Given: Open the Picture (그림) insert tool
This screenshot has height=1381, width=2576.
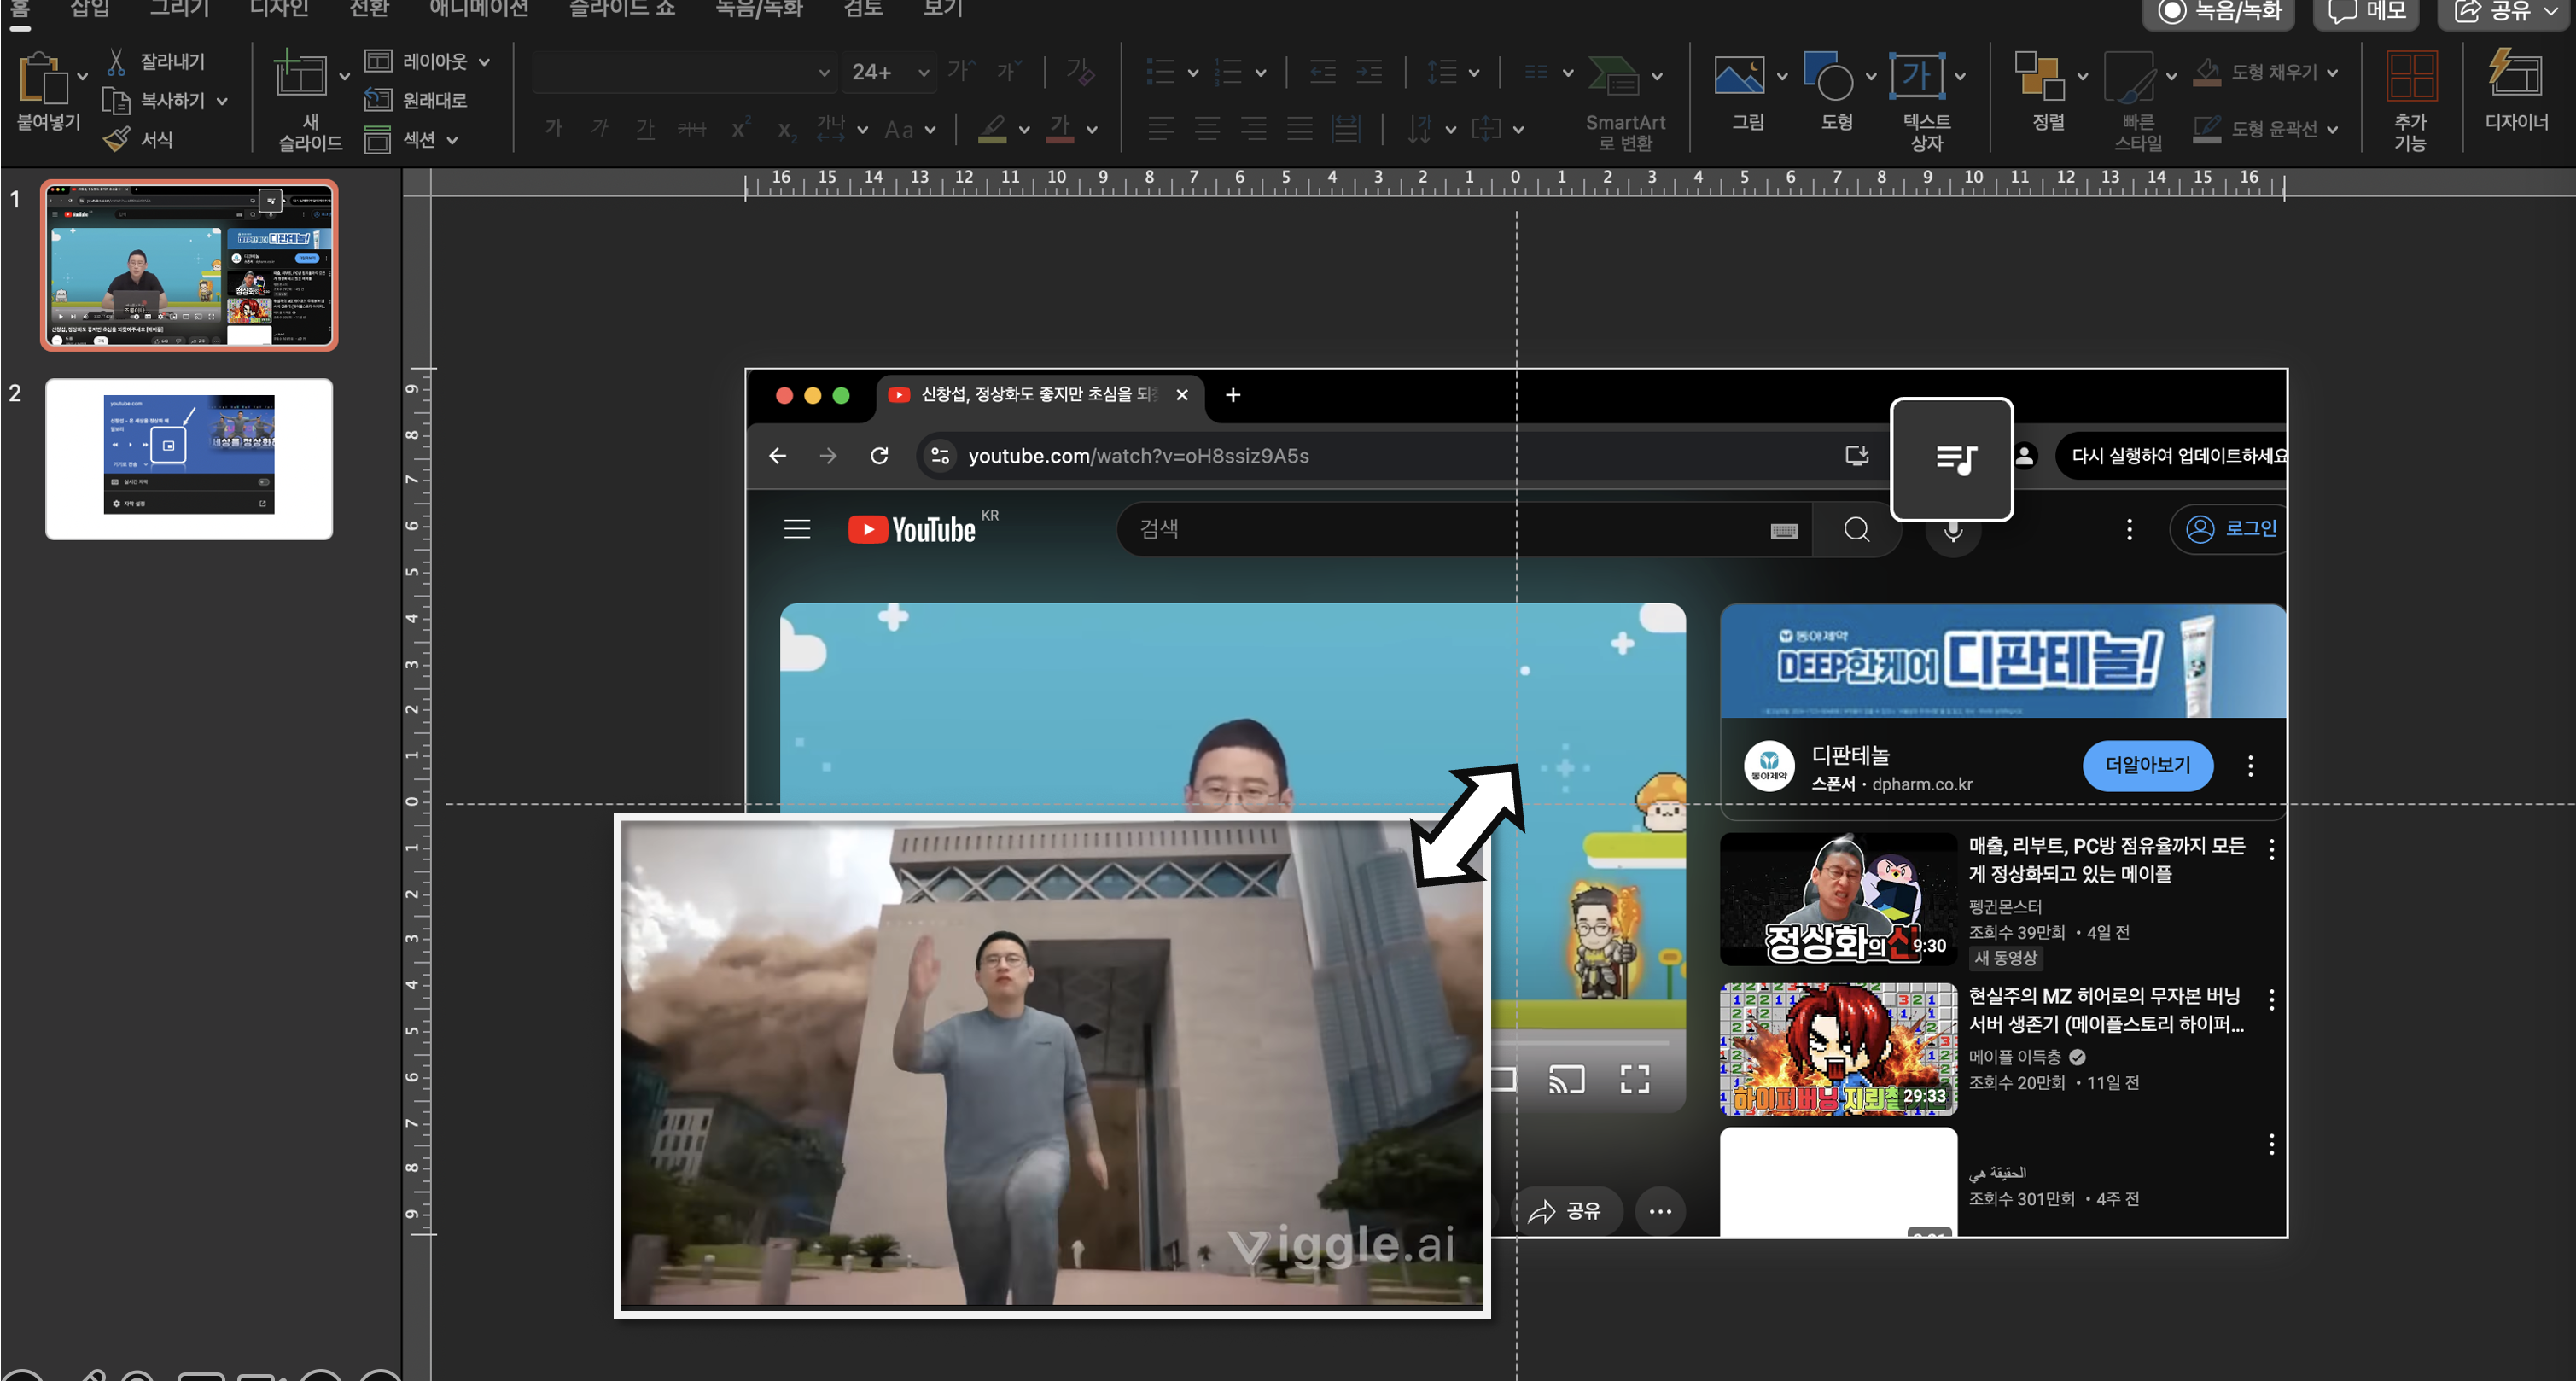Looking at the screenshot, I should click(x=1738, y=76).
